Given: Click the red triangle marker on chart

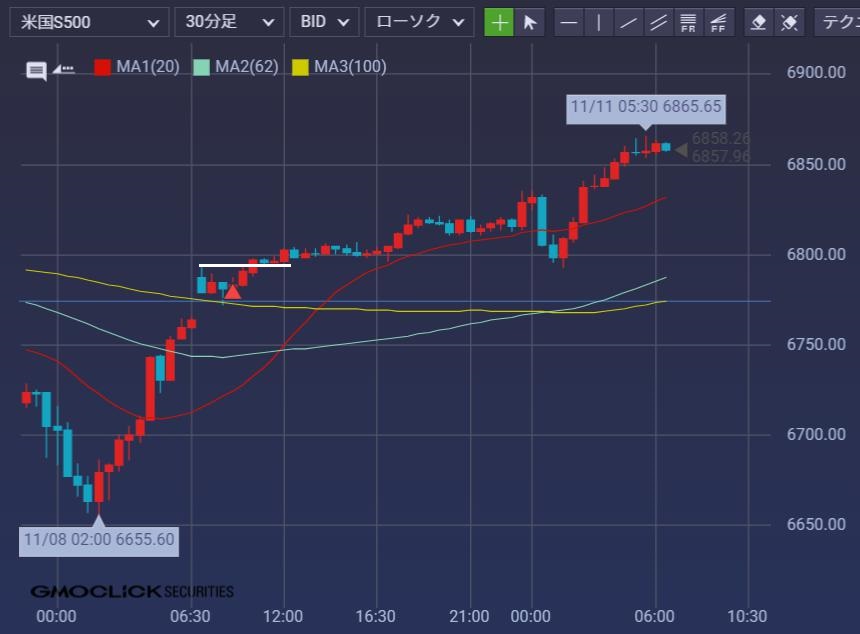Looking at the screenshot, I should click(x=232, y=292).
